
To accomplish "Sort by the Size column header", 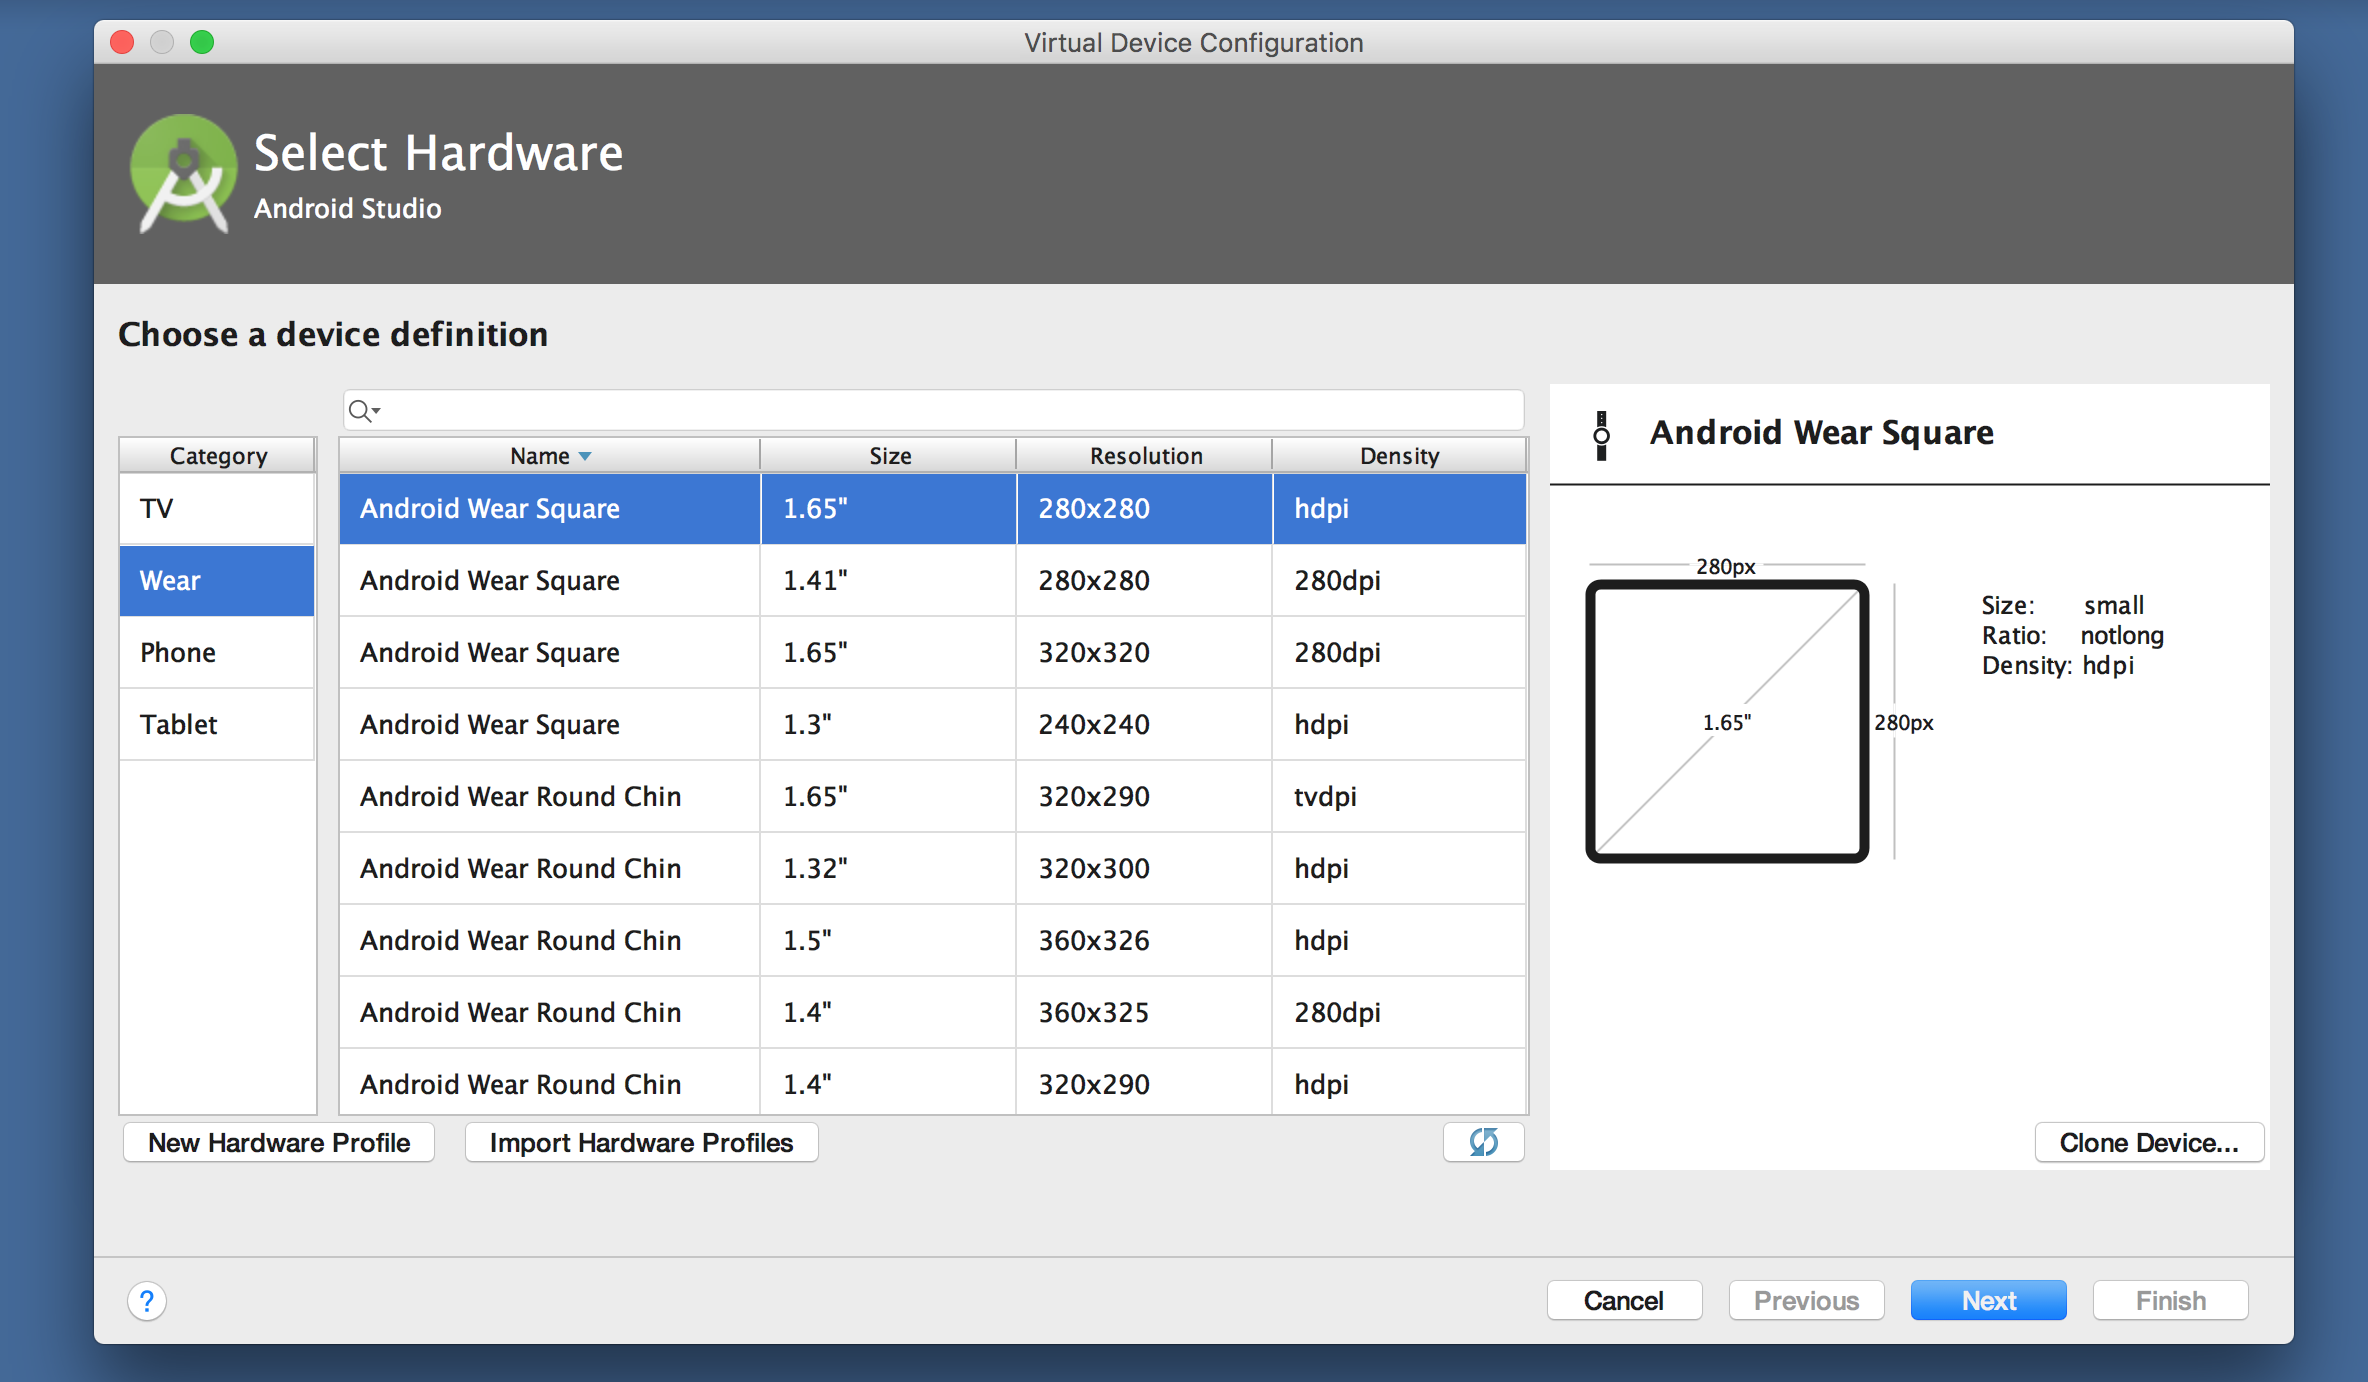I will coord(889,455).
